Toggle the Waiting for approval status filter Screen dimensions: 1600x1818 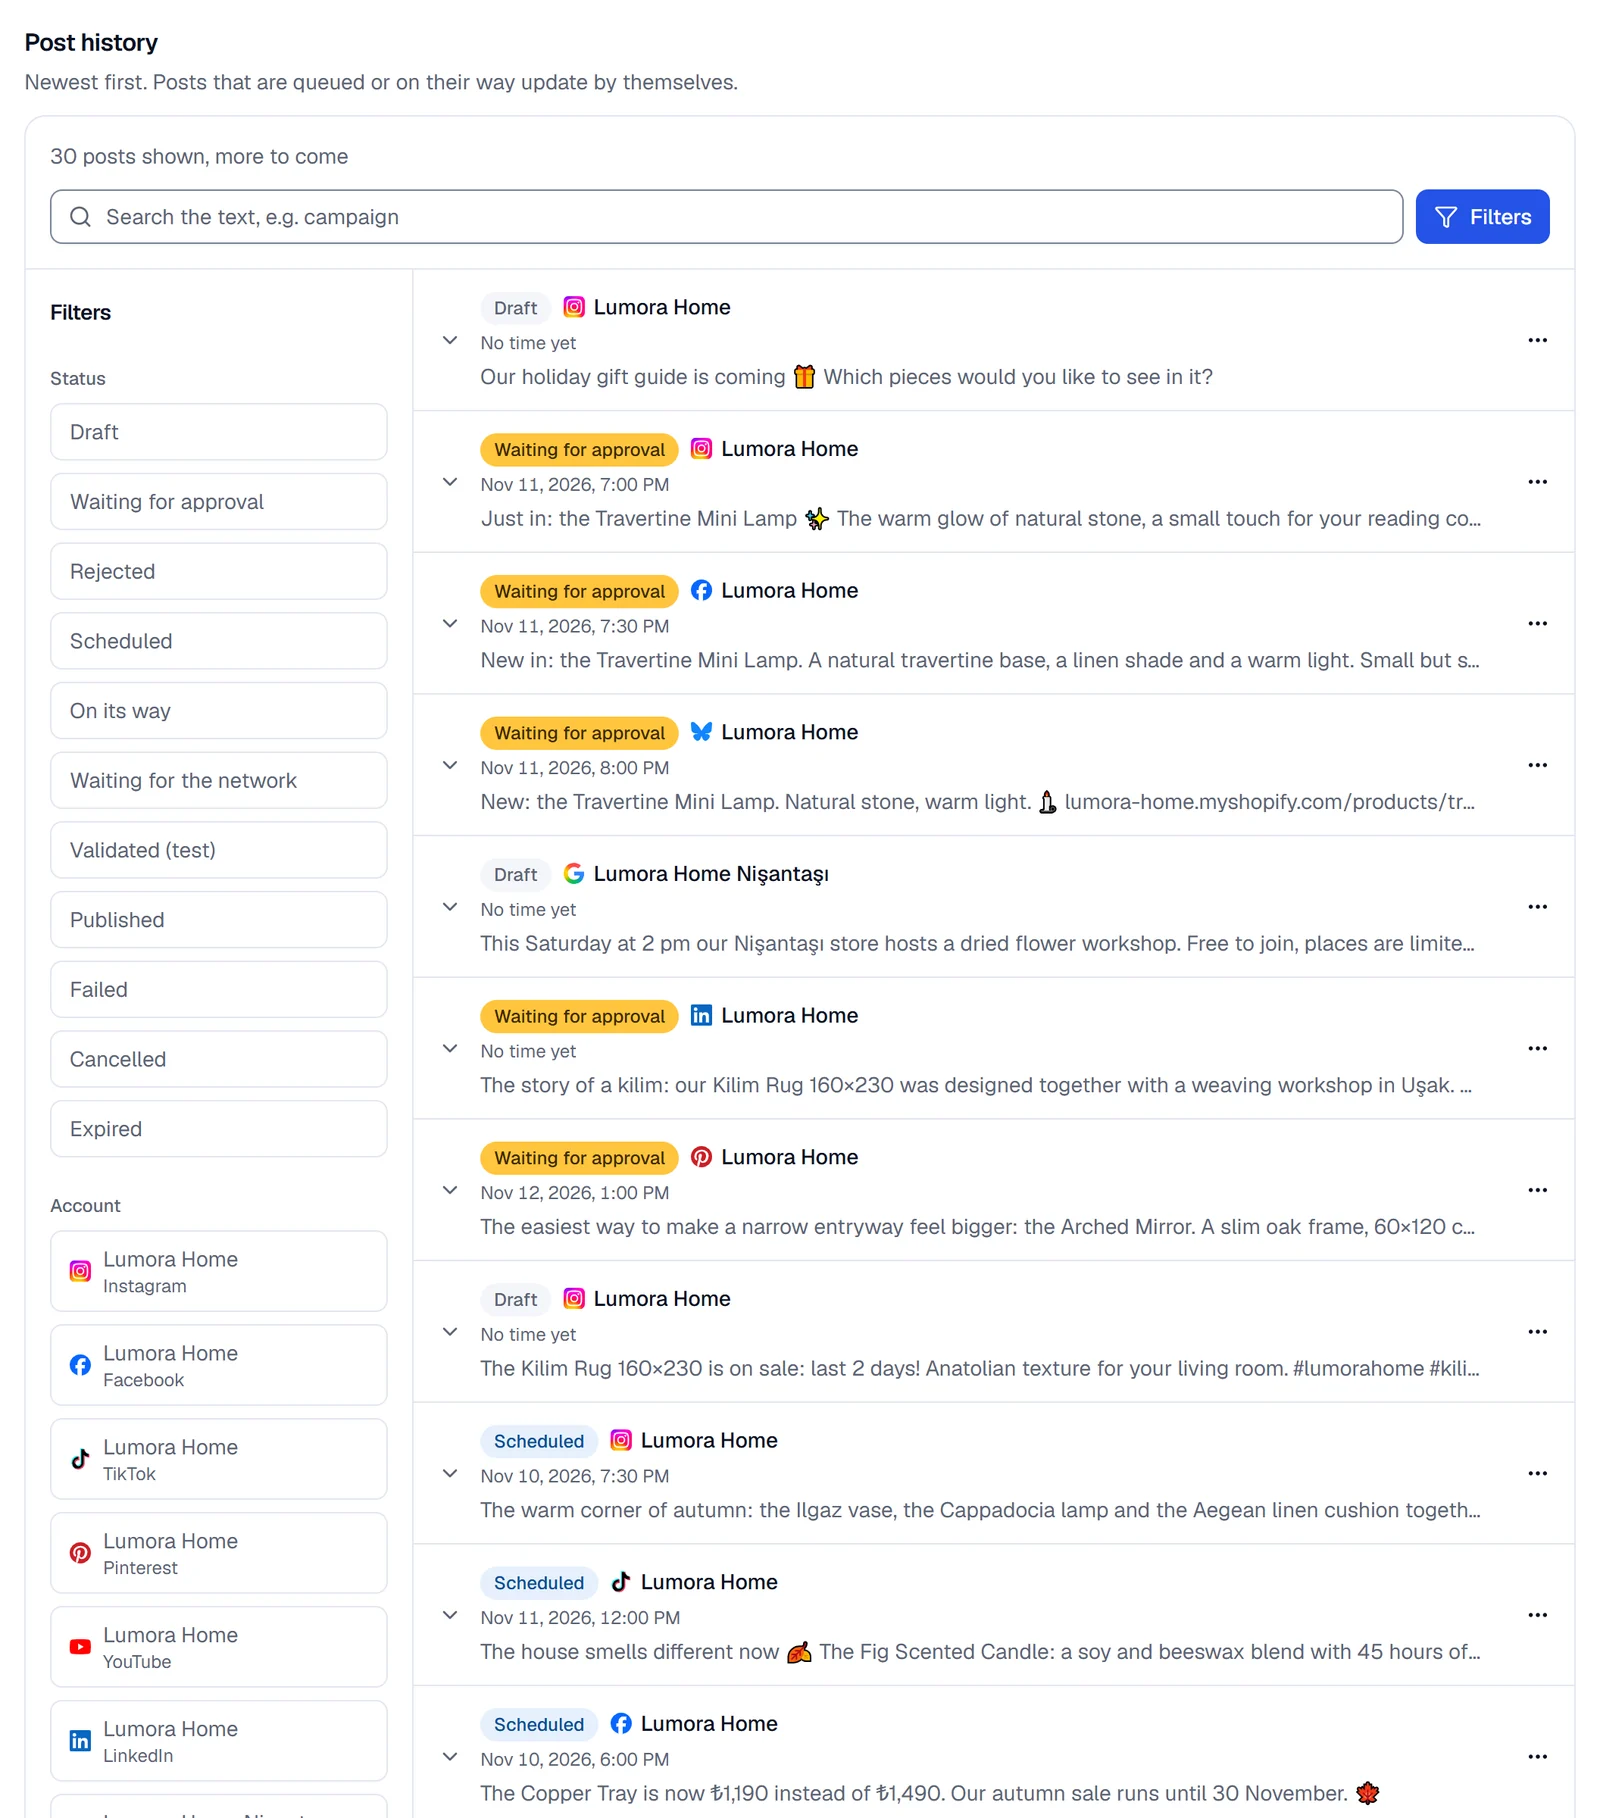(x=219, y=502)
